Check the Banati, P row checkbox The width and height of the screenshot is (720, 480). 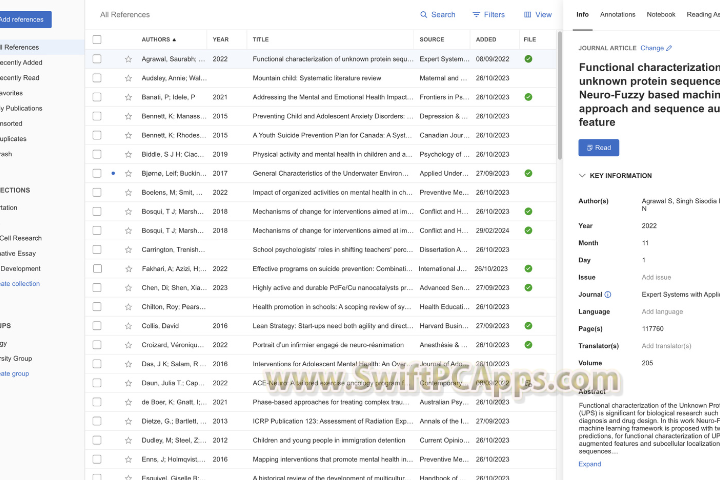pos(97,97)
